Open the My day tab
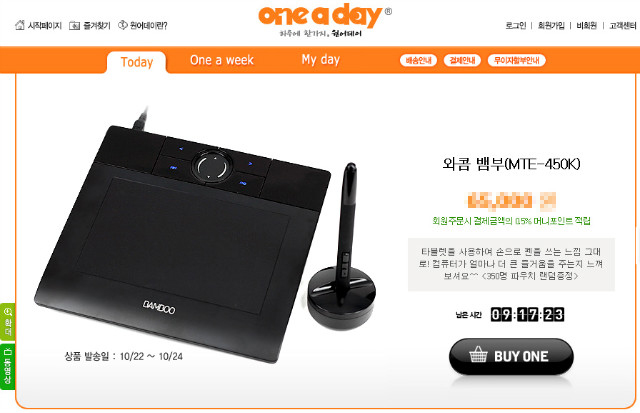The width and height of the screenshot is (640, 413). [320, 60]
